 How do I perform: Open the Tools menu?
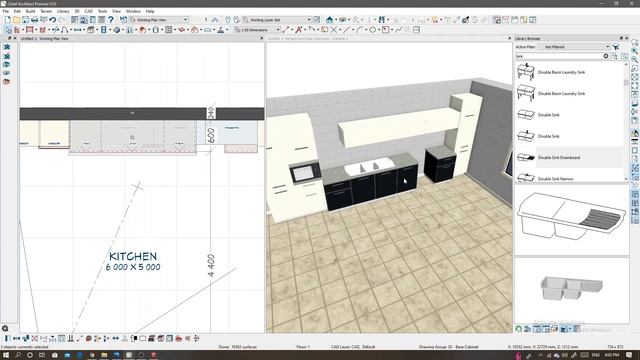(x=102, y=11)
